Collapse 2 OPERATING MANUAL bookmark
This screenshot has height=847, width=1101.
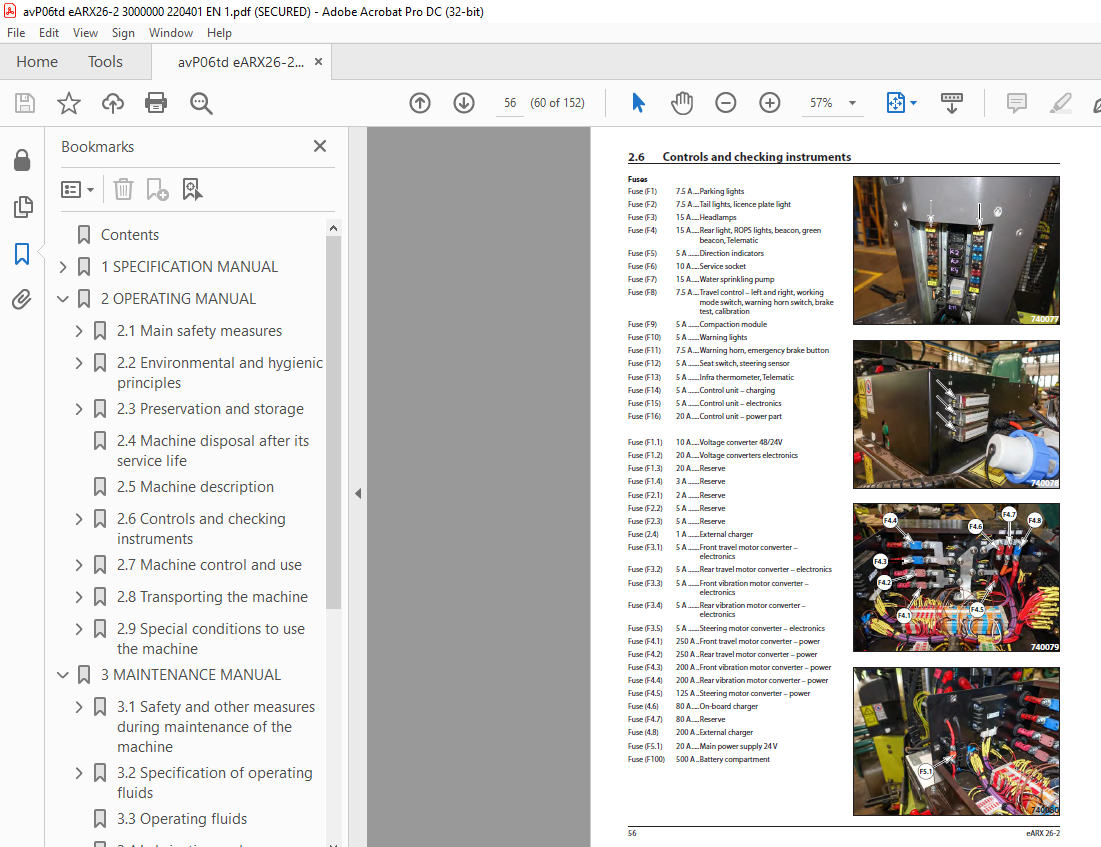point(62,299)
